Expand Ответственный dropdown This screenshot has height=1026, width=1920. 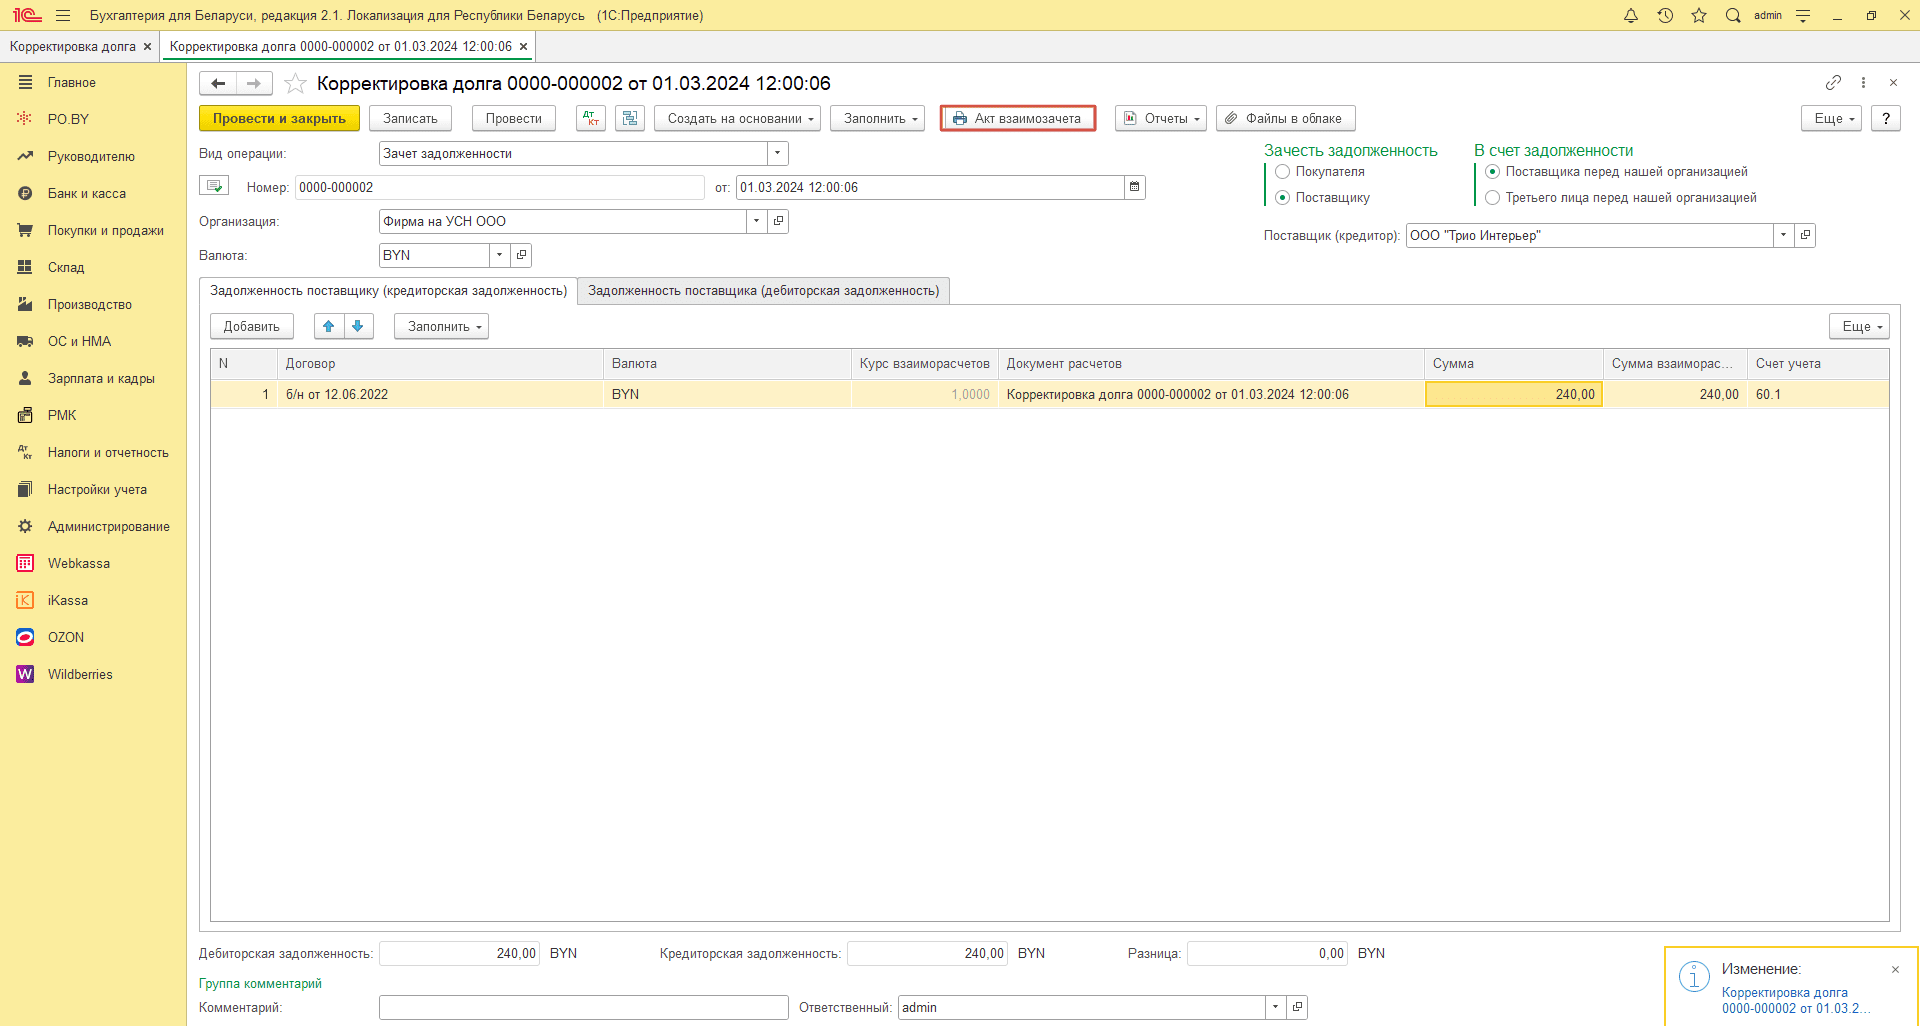[x=1275, y=1007]
